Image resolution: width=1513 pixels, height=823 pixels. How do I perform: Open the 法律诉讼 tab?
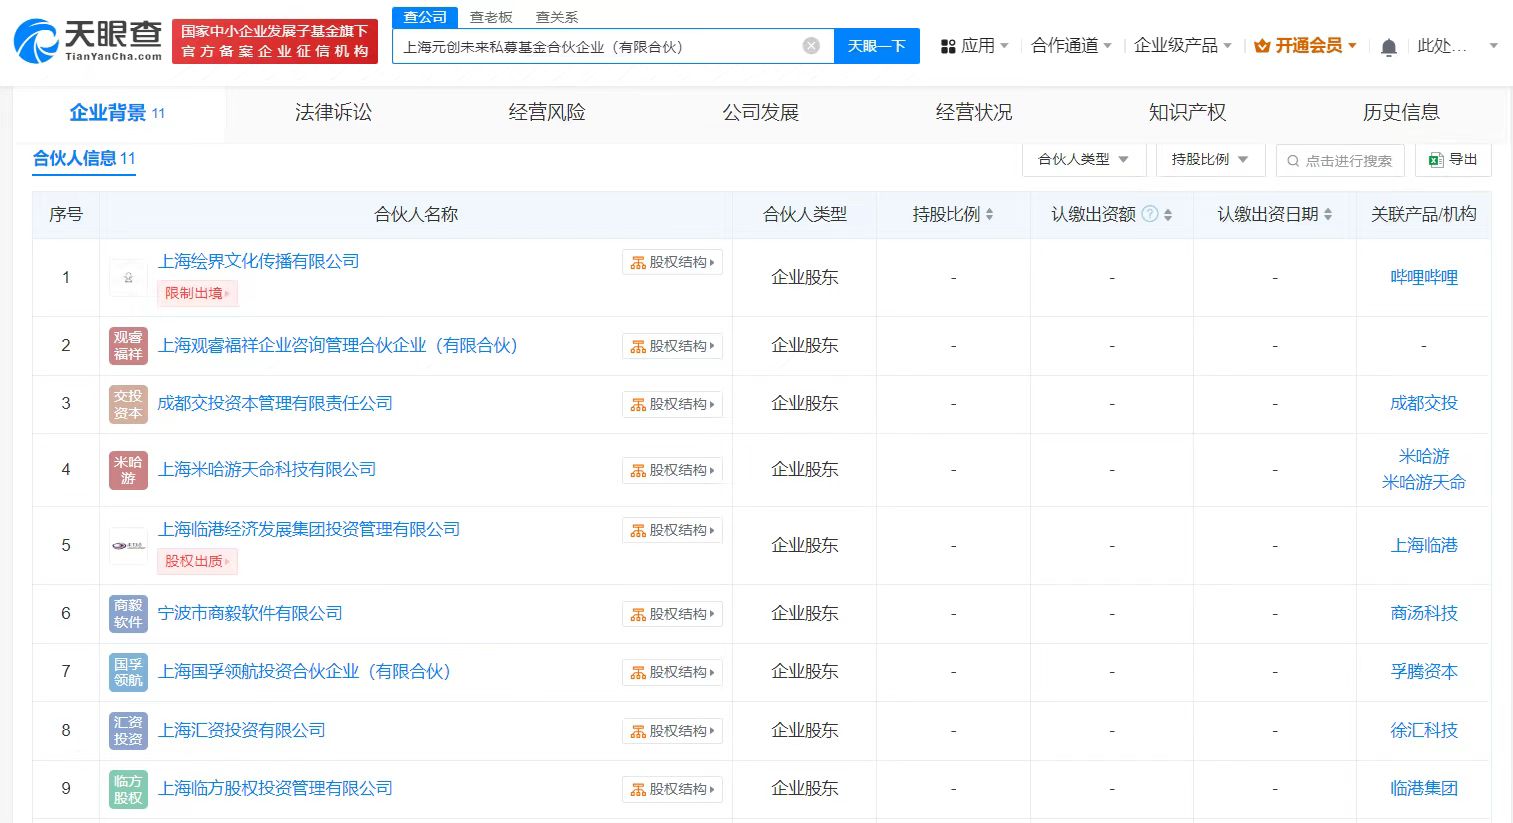click(x=333, y=112)
